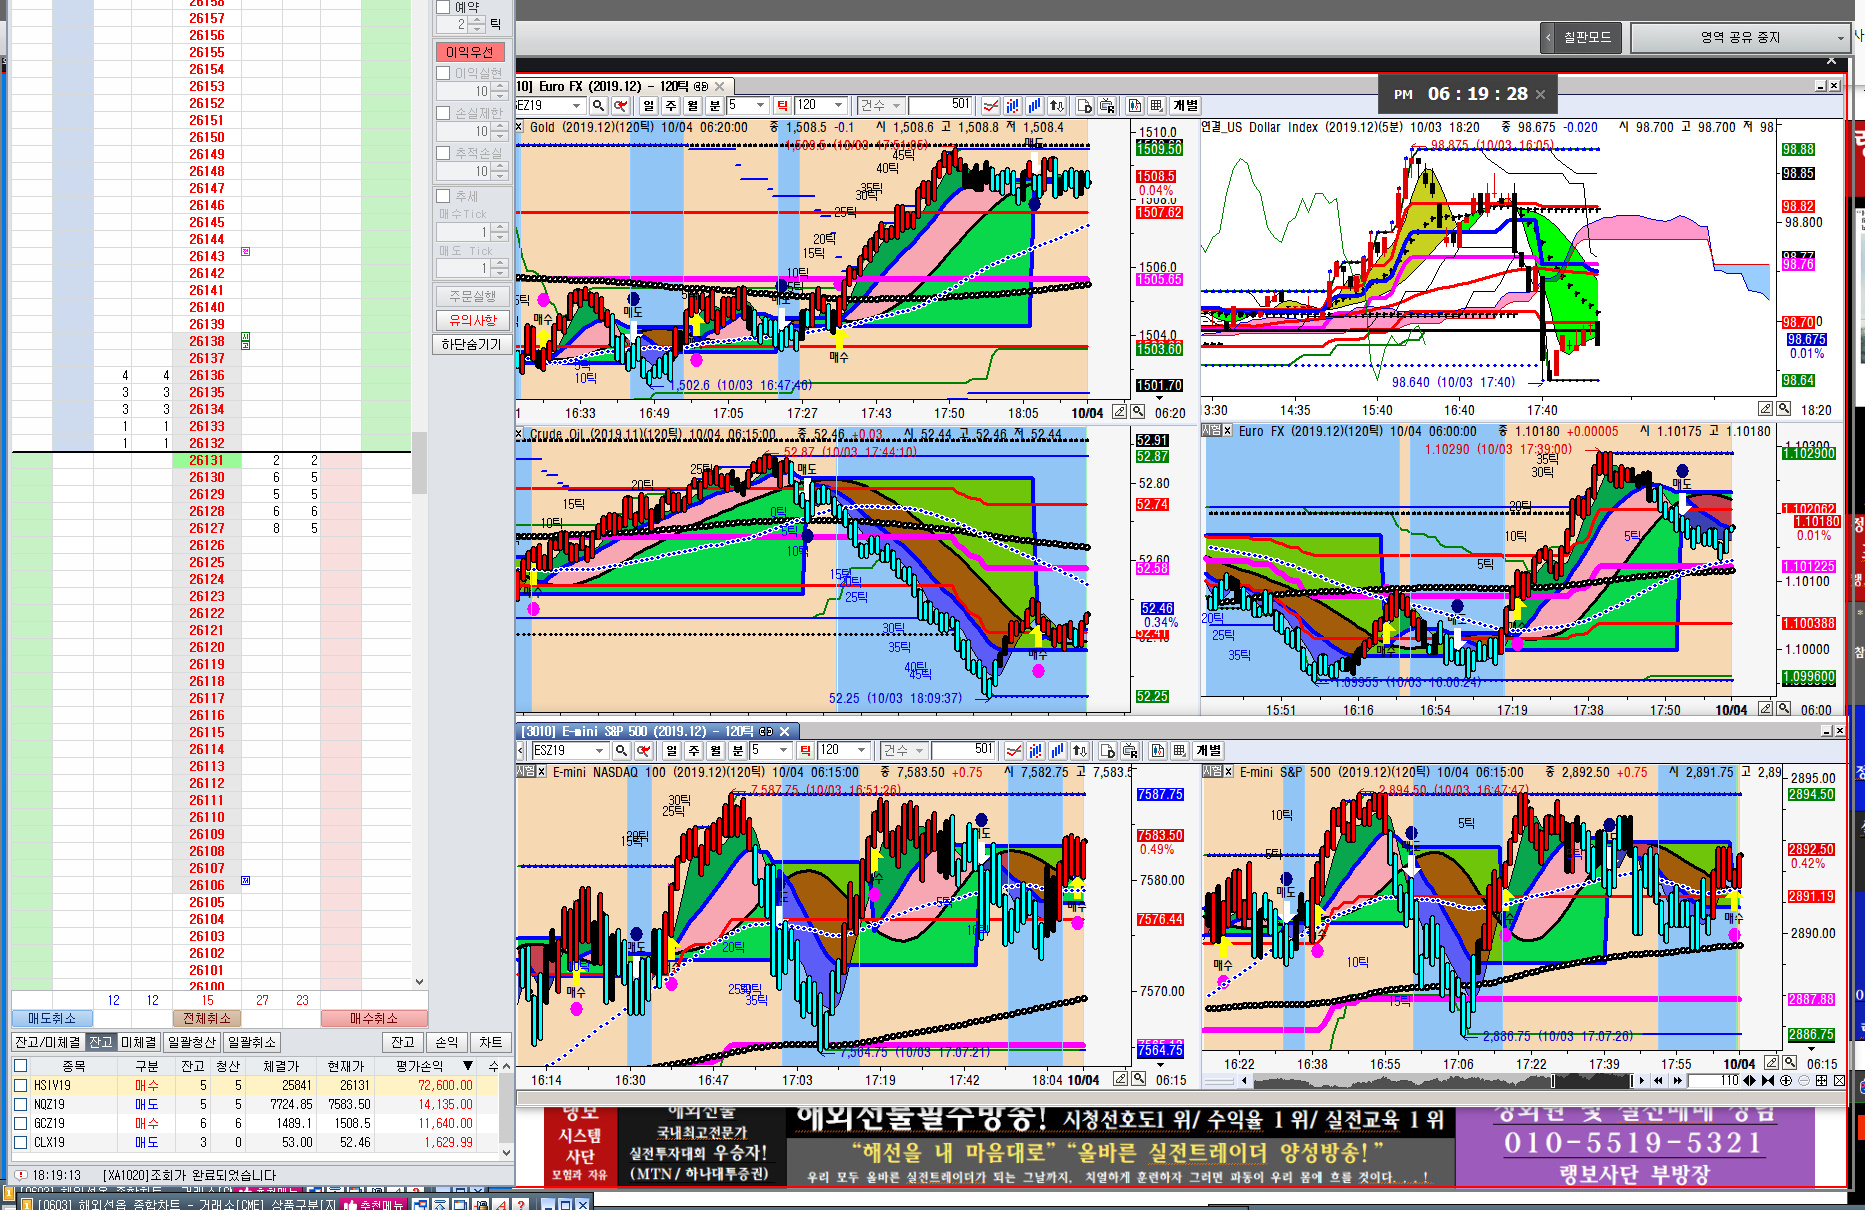Switch to the 잔고/미체결 tab

pos(48,1042)
